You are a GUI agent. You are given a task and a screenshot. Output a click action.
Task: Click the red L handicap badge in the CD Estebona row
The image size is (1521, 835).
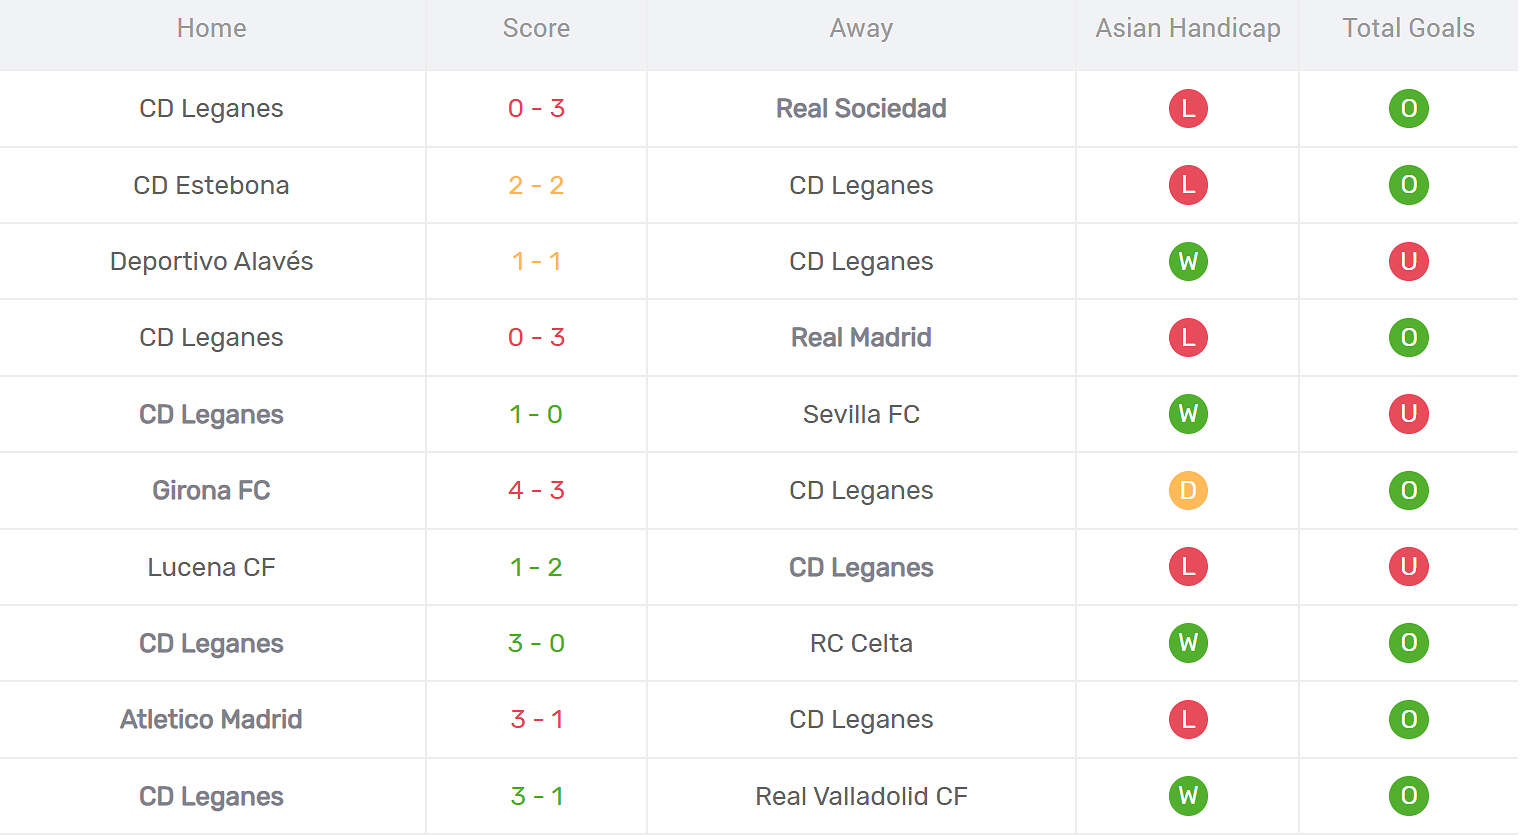[1188, 185]
